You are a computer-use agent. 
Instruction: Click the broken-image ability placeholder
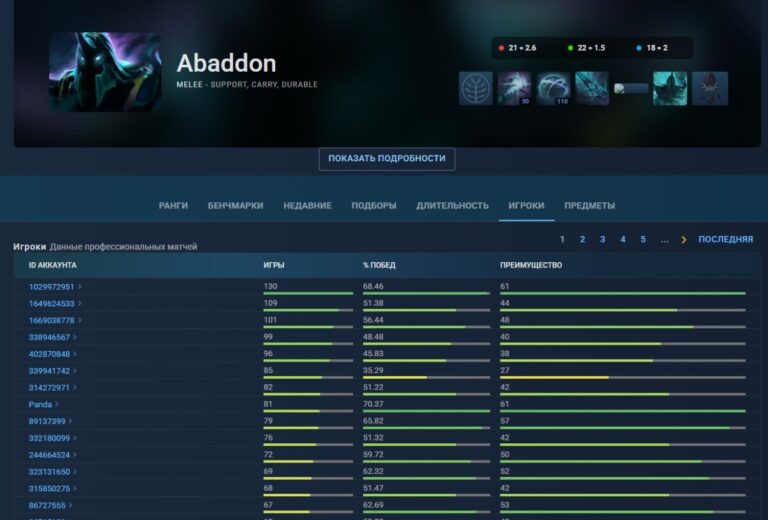pos(631,89)
